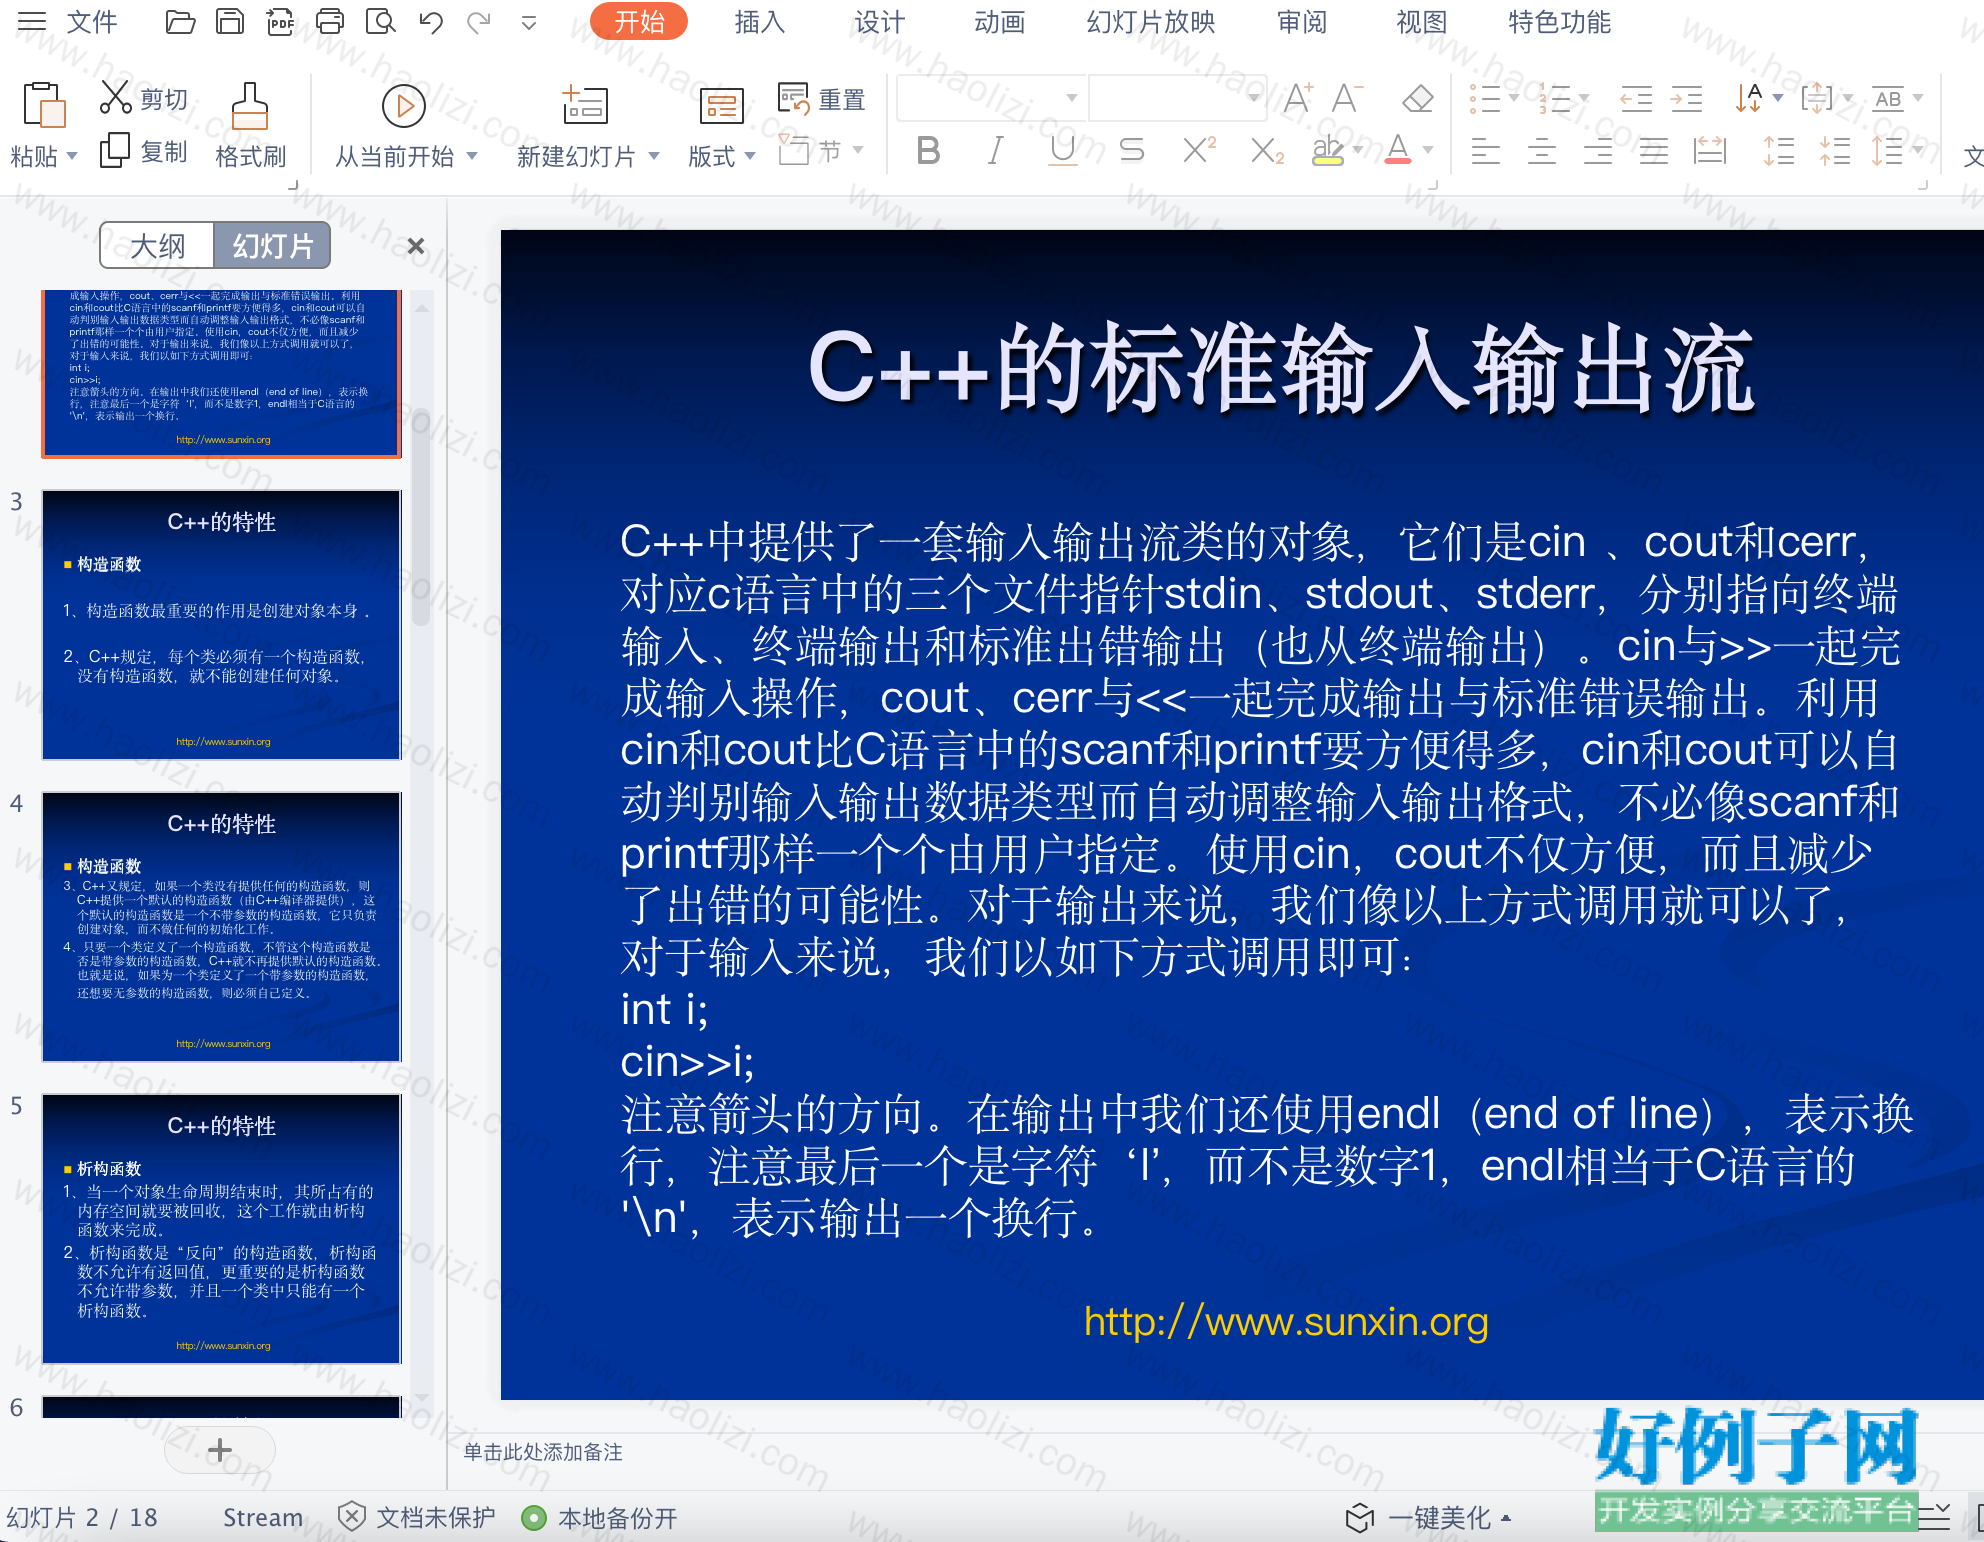Apply red font color
This screenshot has width=1984, height=1542.
pyautogui.click(x=1398, y=151)
